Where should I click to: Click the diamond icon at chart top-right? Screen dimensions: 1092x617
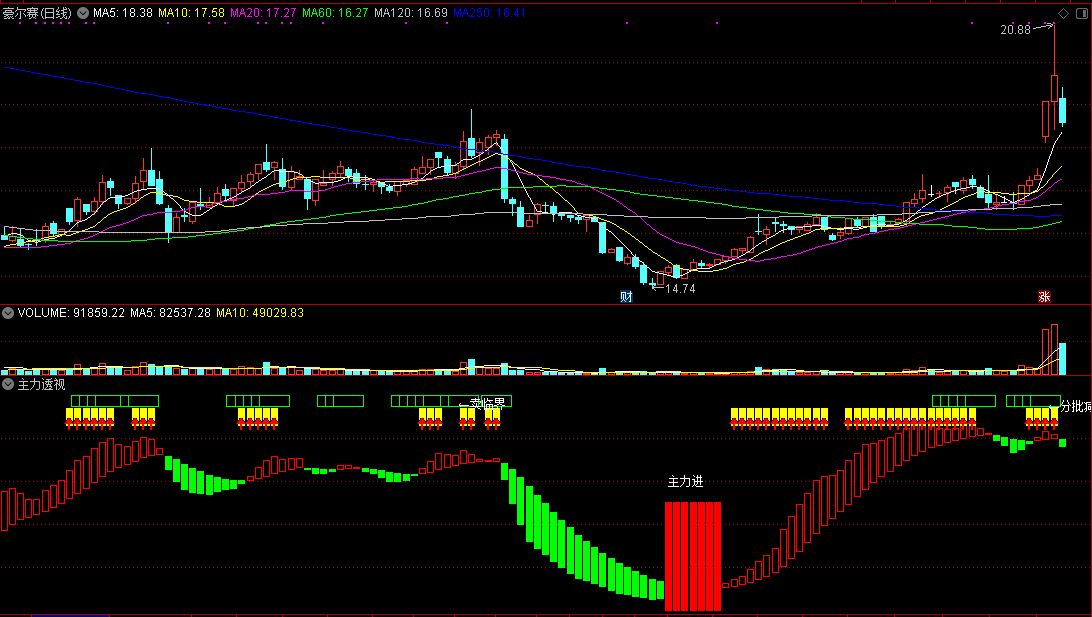coord(1063,13)
